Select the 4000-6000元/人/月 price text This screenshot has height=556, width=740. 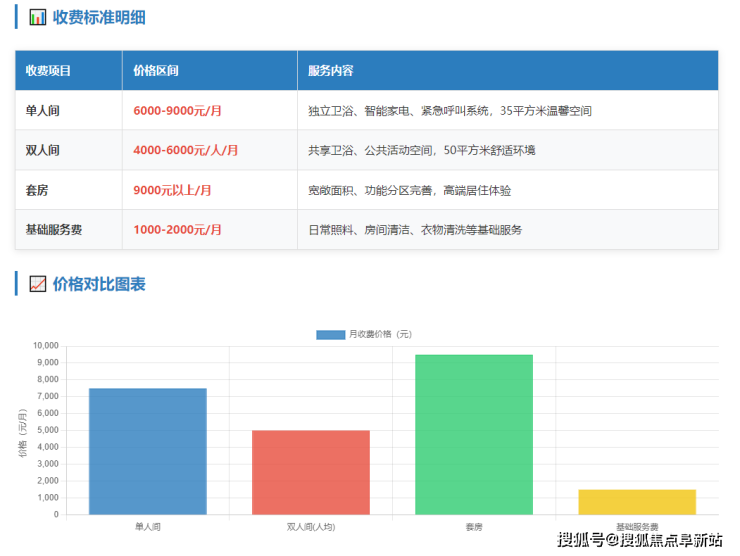click(185, 150)
